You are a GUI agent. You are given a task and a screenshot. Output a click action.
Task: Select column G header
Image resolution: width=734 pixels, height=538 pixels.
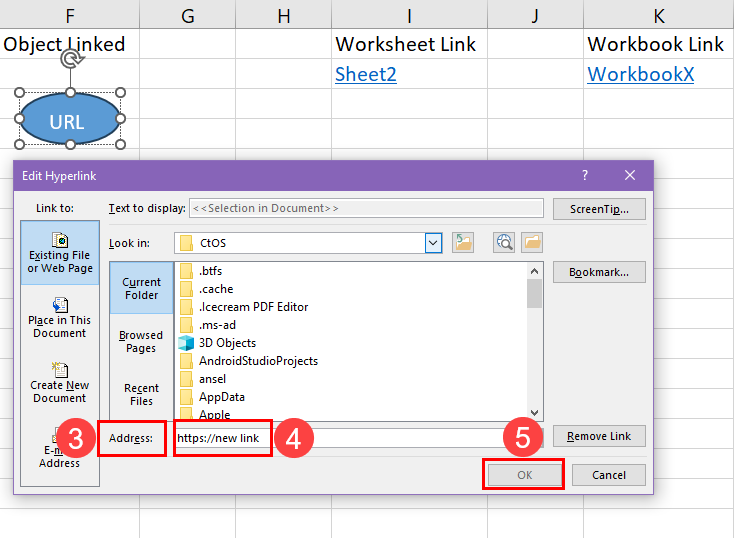pyautogui.click(x=188, y=15)
